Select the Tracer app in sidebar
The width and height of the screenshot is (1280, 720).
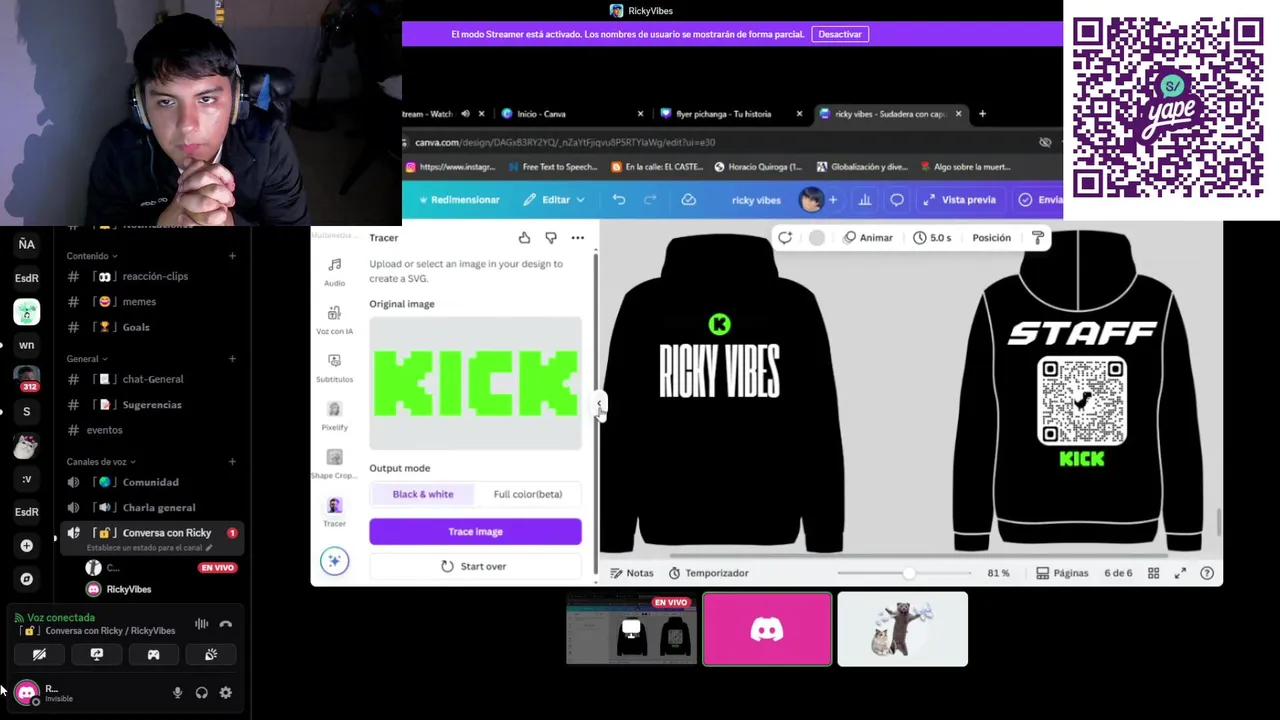[x=334, y=511]
